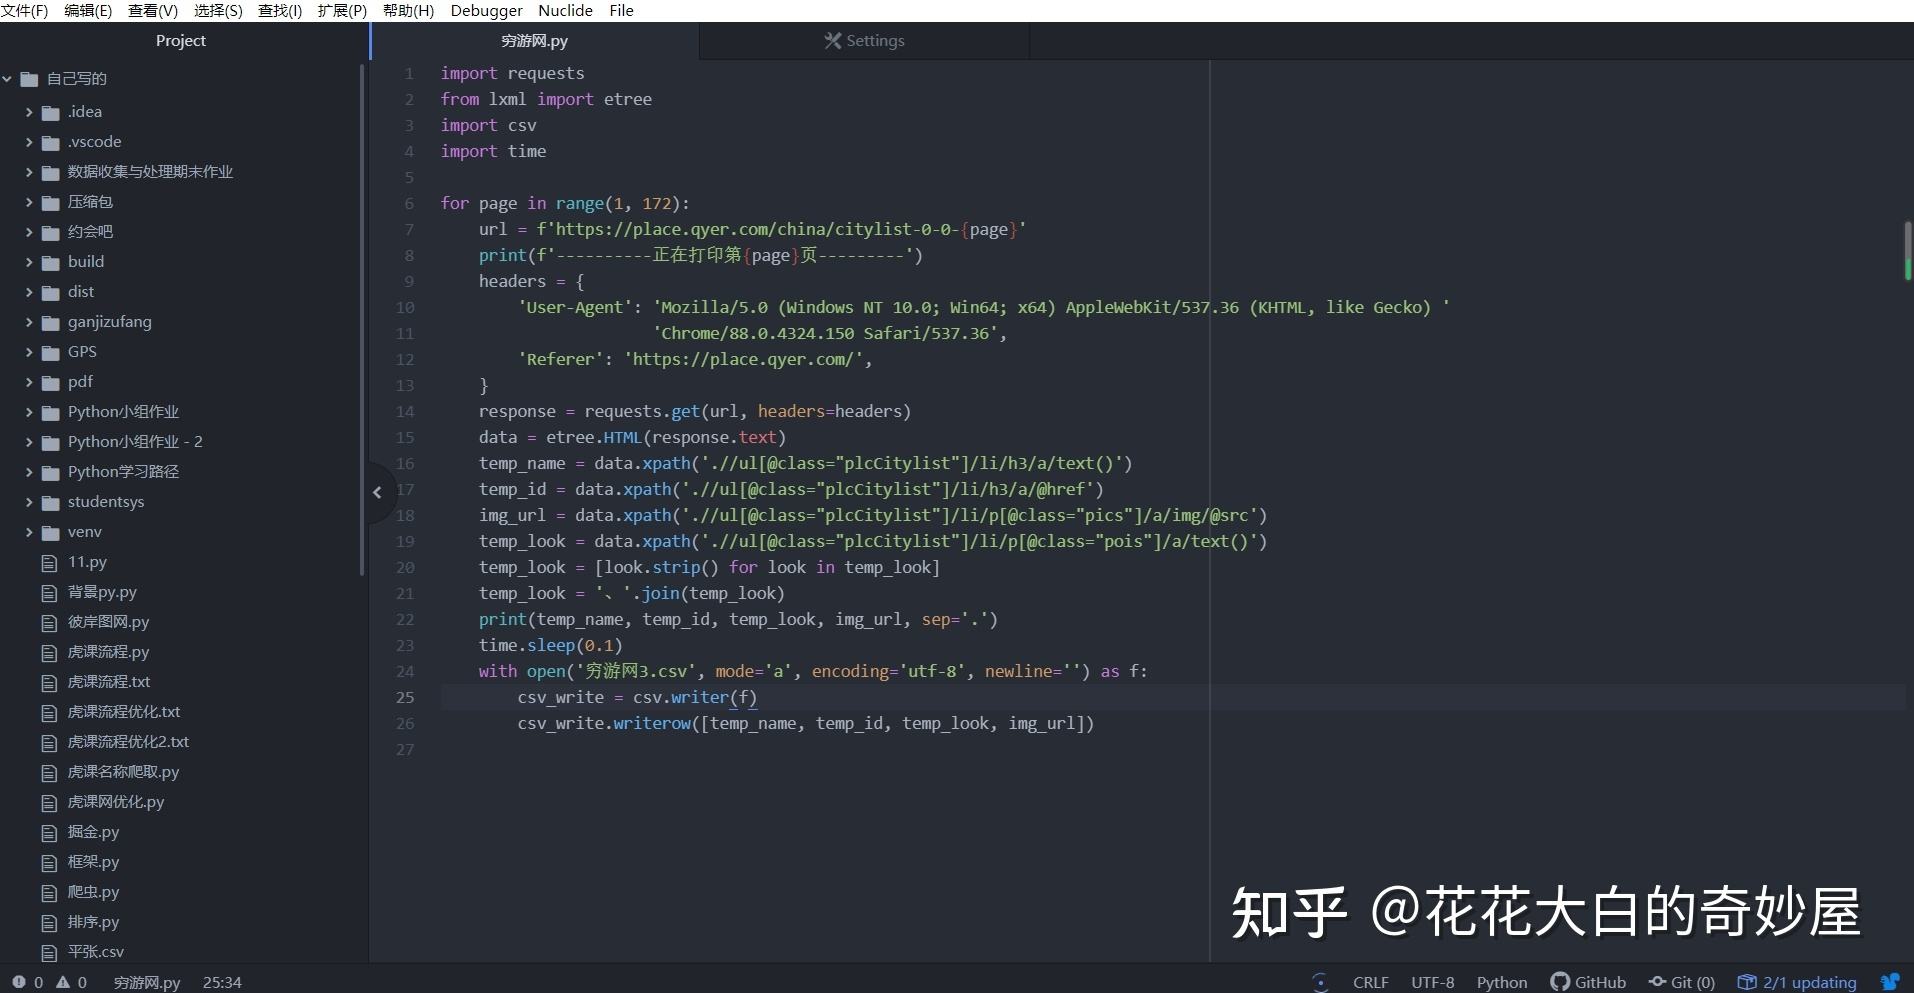Expand the dist folder
The width and height of the screenshot is (1914, 993).
click(29, 292)
